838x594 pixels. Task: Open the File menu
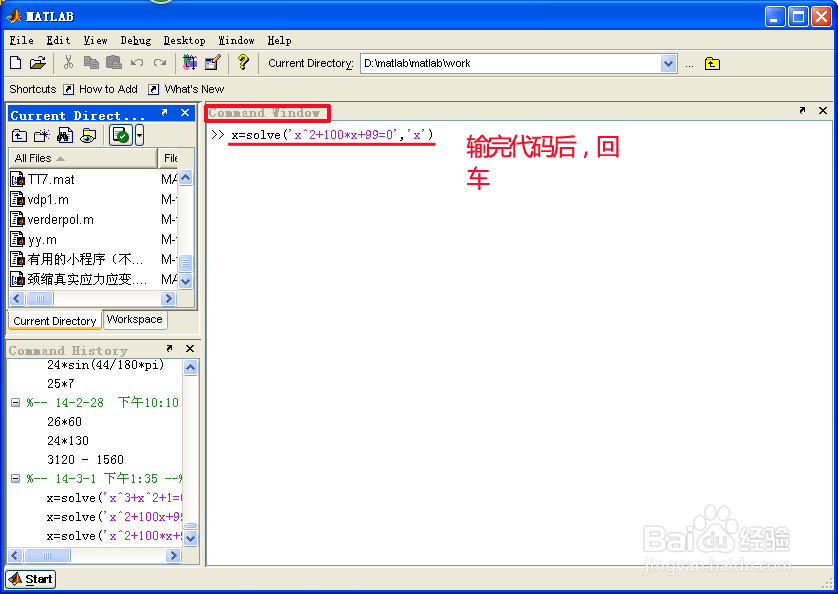[21, 41]
